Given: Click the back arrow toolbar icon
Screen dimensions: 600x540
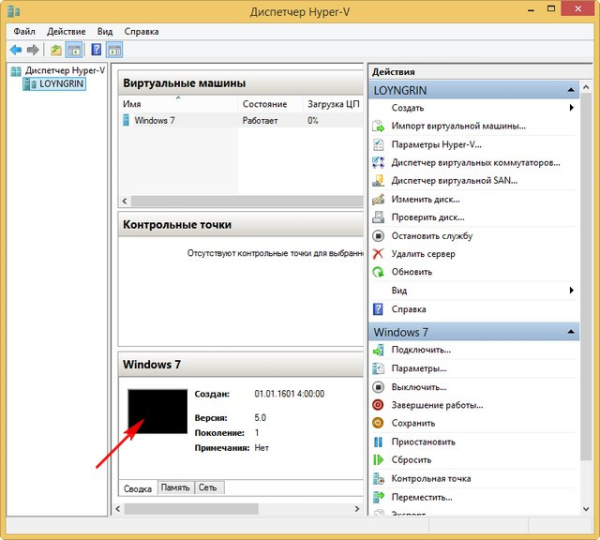Looking at the screenshot, I should point(16,49).
